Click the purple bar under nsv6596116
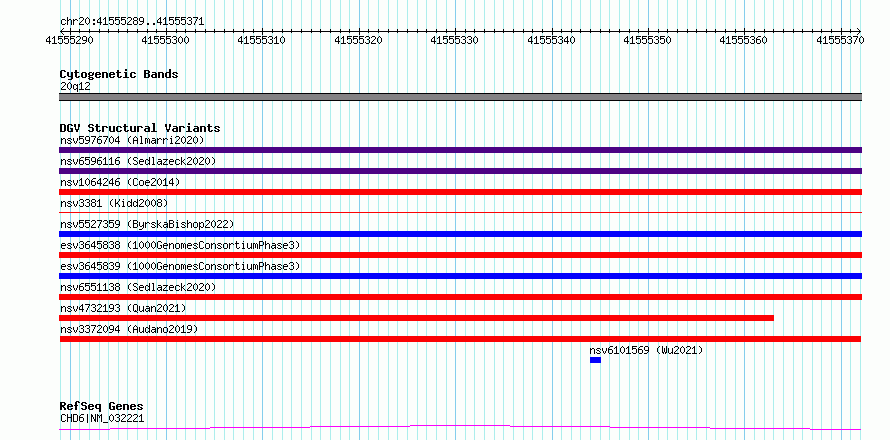Image resolution: width=890 pixels, height=440 pixels. pos(460,171)
